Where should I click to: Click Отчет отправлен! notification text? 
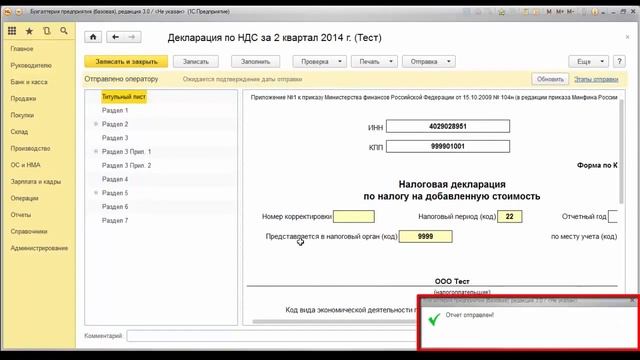coord(470,315)
